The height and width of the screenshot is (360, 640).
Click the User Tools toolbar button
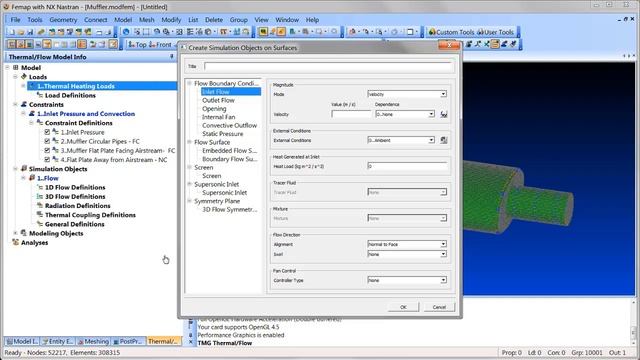pyautogui.click(x=495, y=32)
